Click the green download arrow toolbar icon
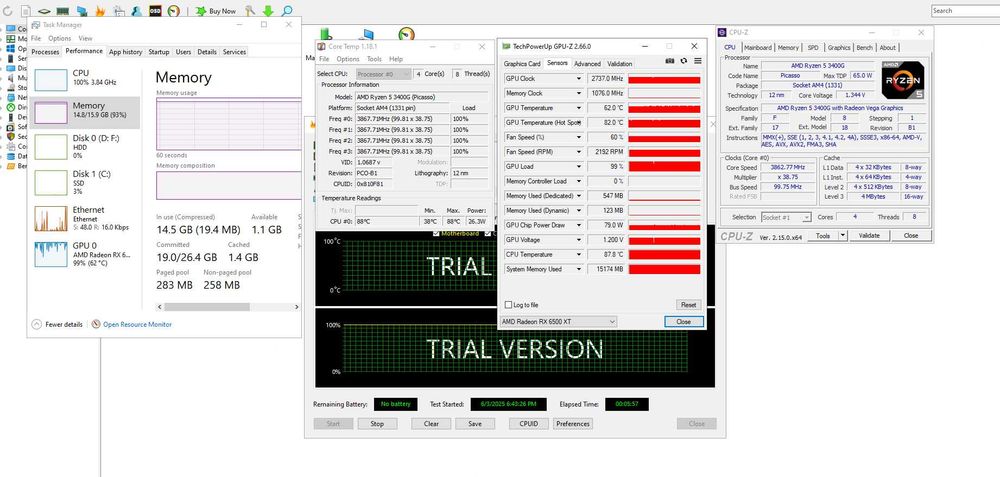The height and width of the screenshot is (477, 1000). 268,11
